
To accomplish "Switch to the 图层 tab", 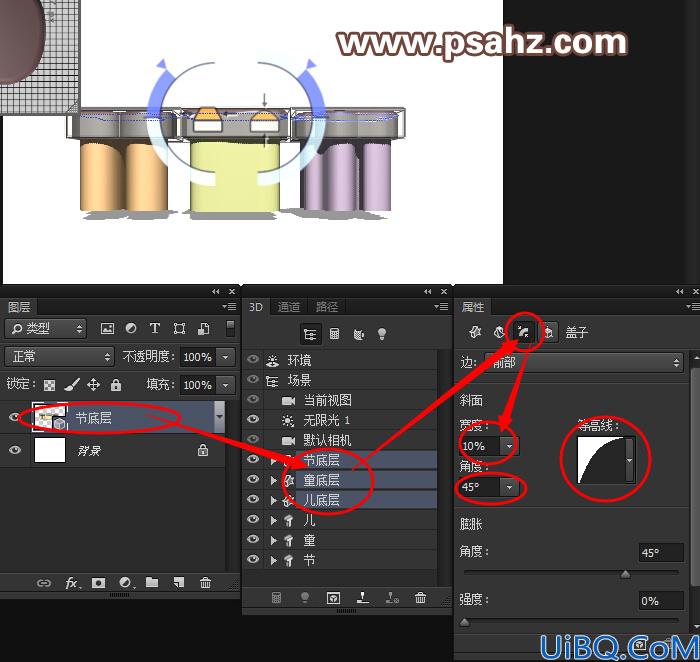I will coord(19,307).
